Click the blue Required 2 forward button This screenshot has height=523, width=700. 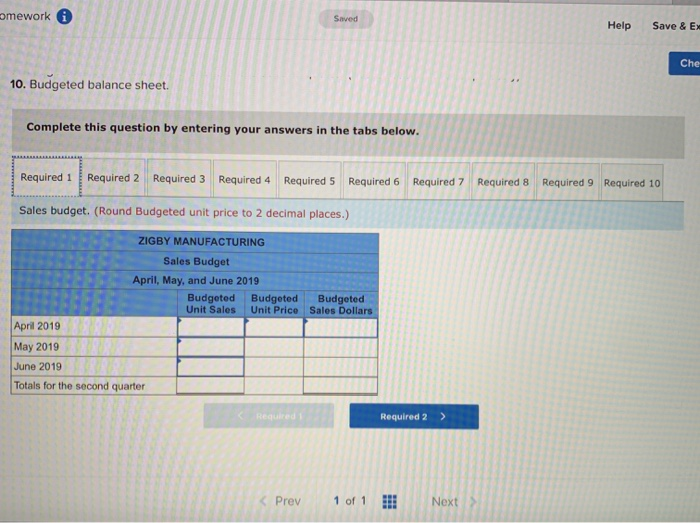[414, 416]
